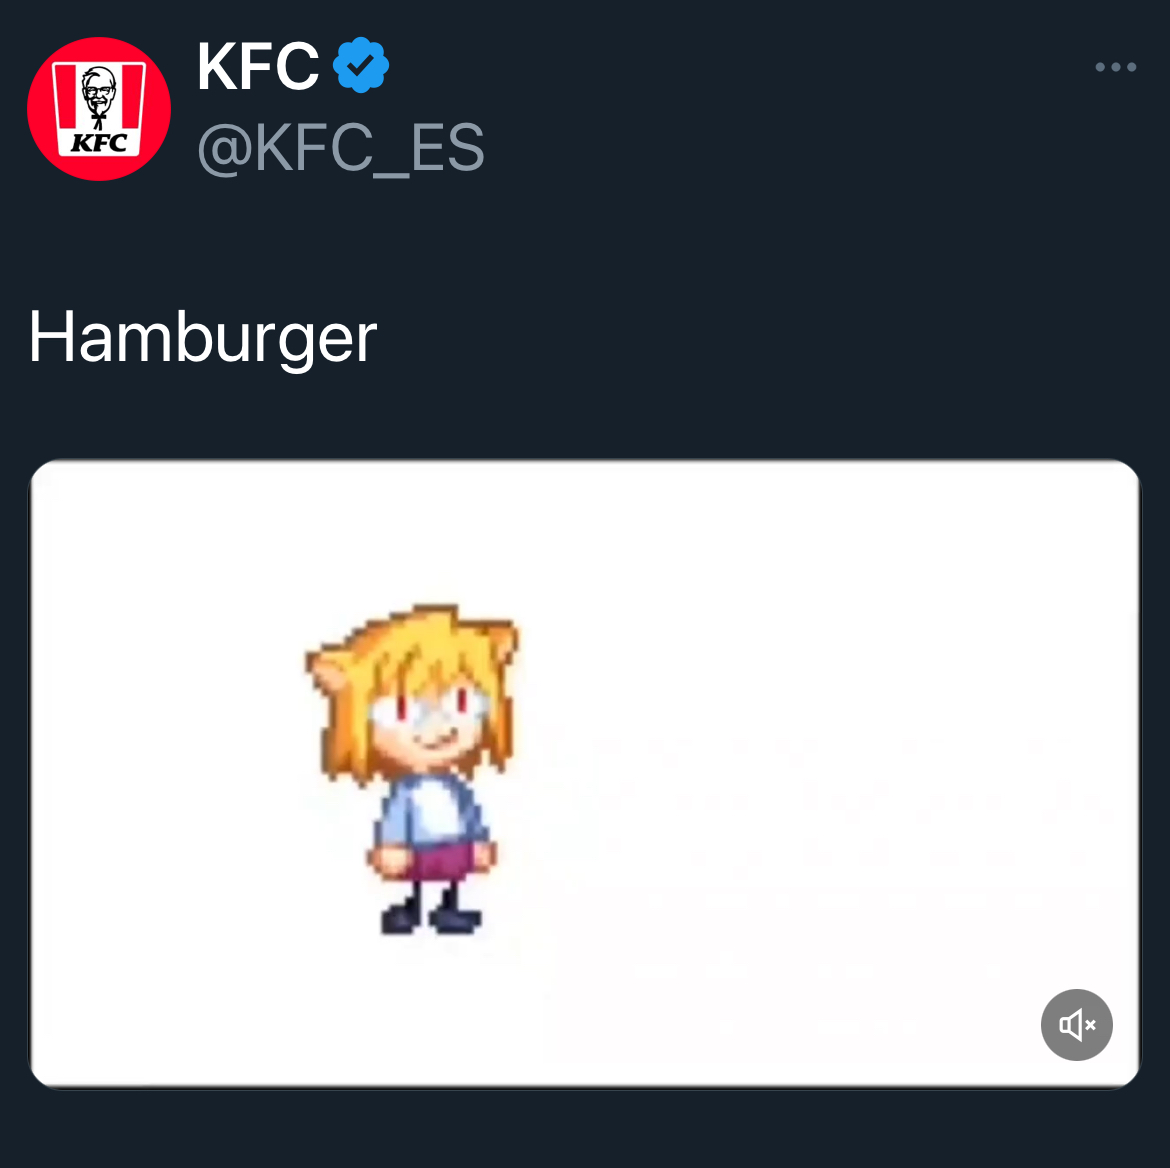Select the "Hamburger" tweet text
The image size is (1170, 1168).
[203, 337]
